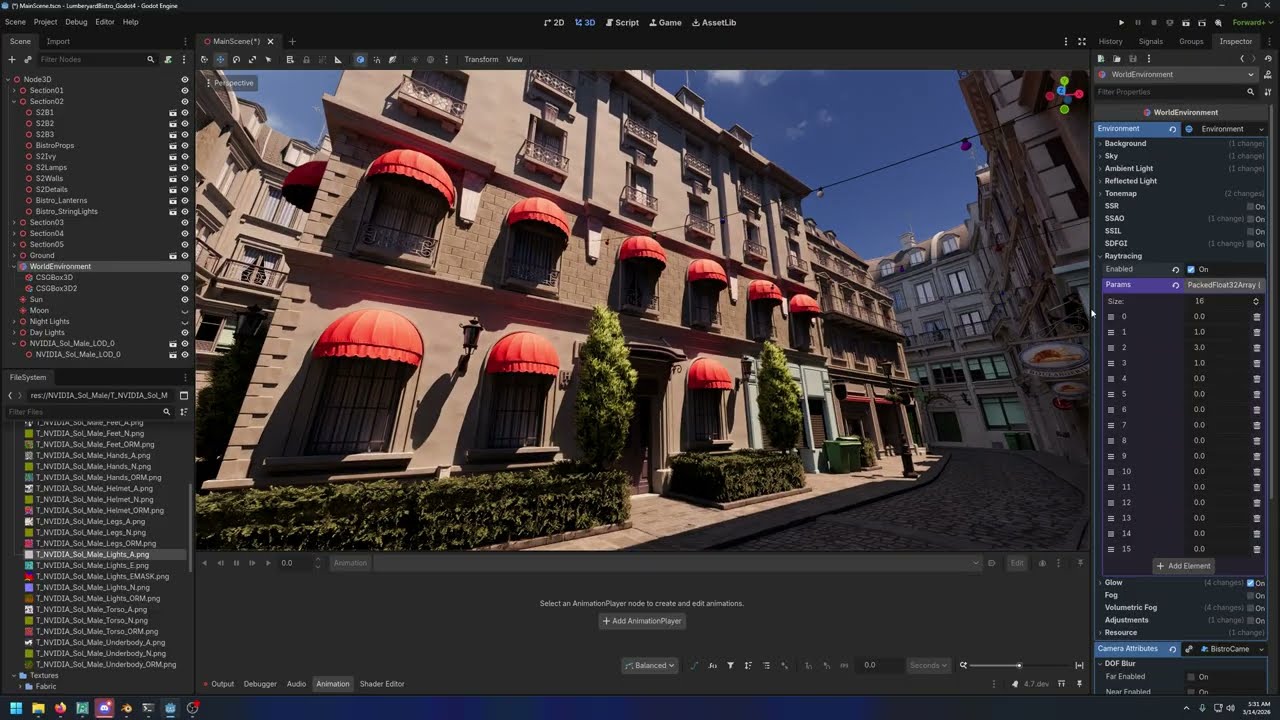Click the instantiate child scene link icon
This screenshot has height=720, width=1280.
tap(28, 59)
